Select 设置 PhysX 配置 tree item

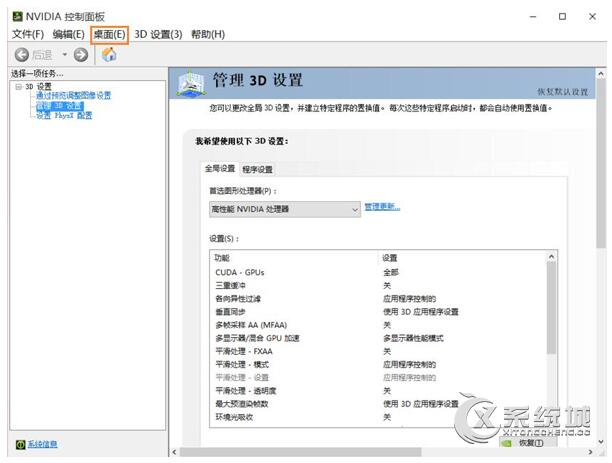(64, 115)
